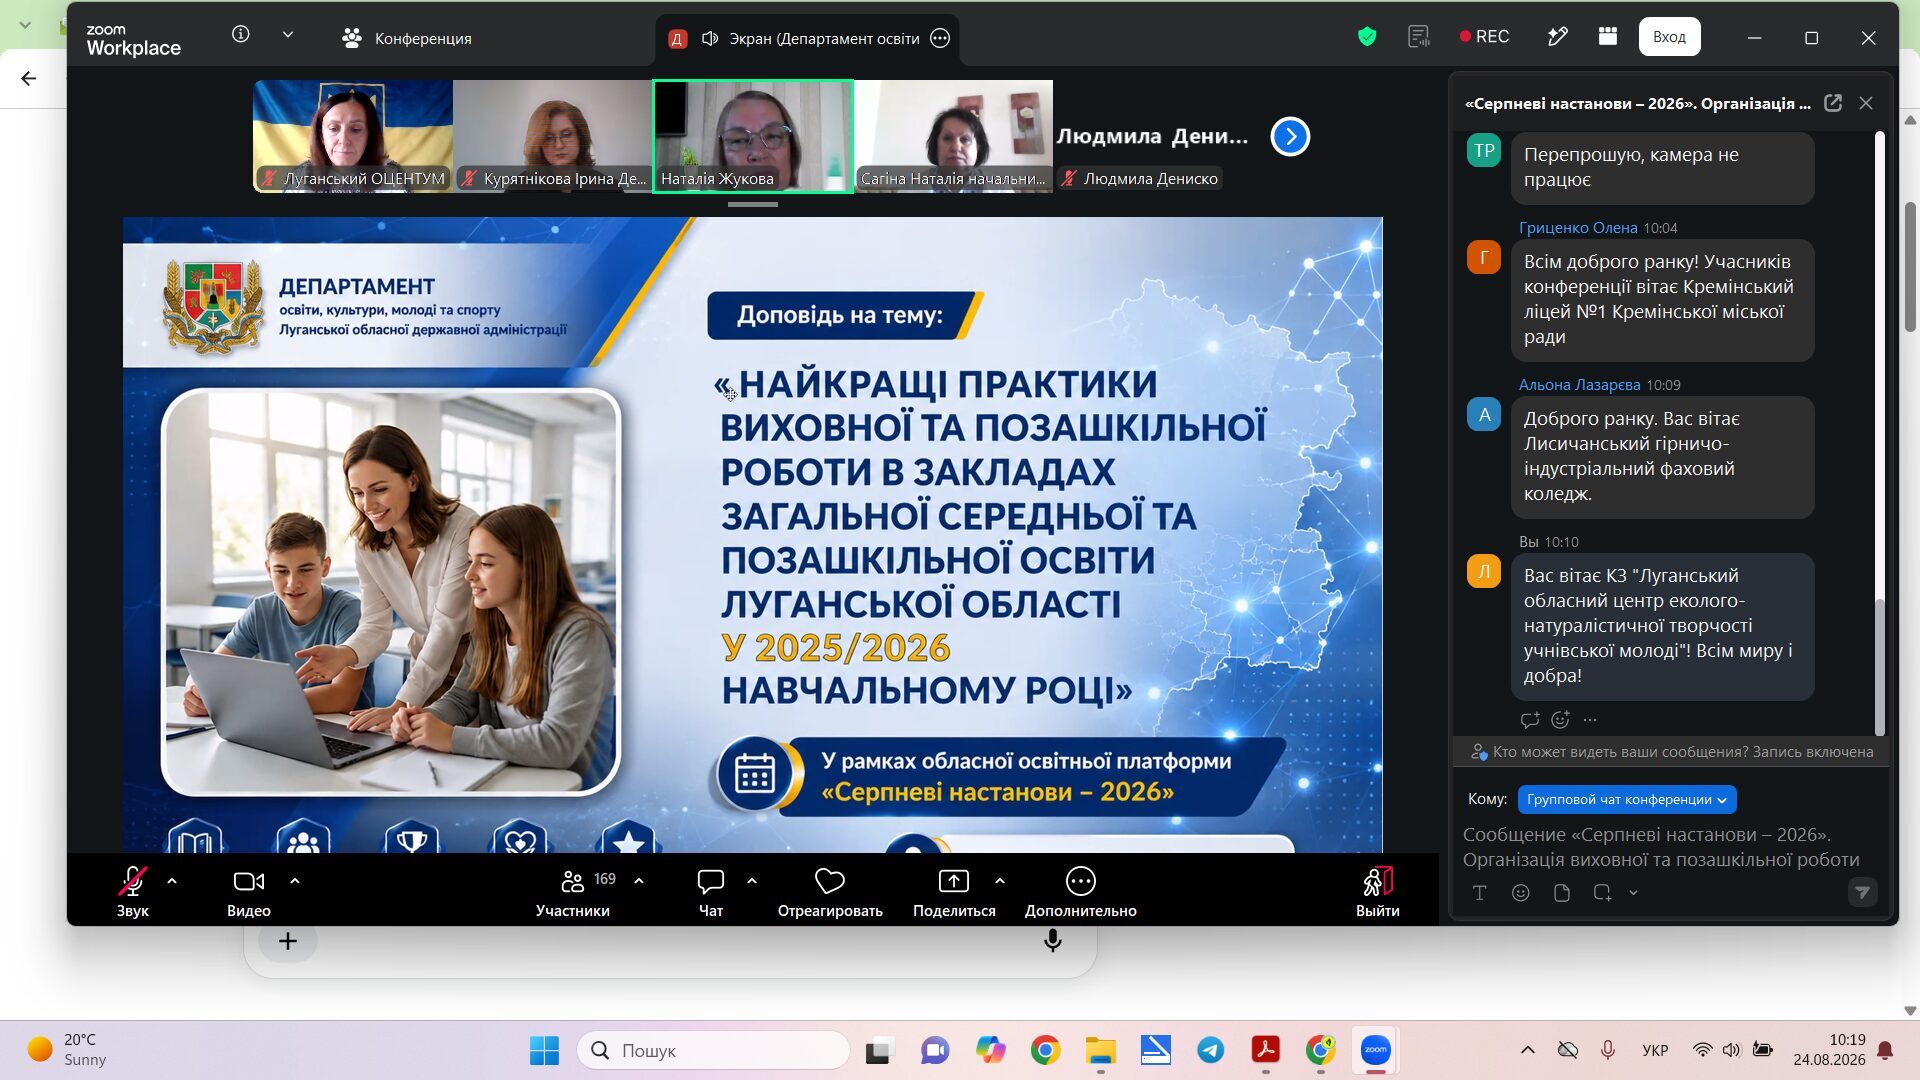Reply to your last chat message
Viewport: 1920px width, 1080px height.
click(x=1529, y=719)
